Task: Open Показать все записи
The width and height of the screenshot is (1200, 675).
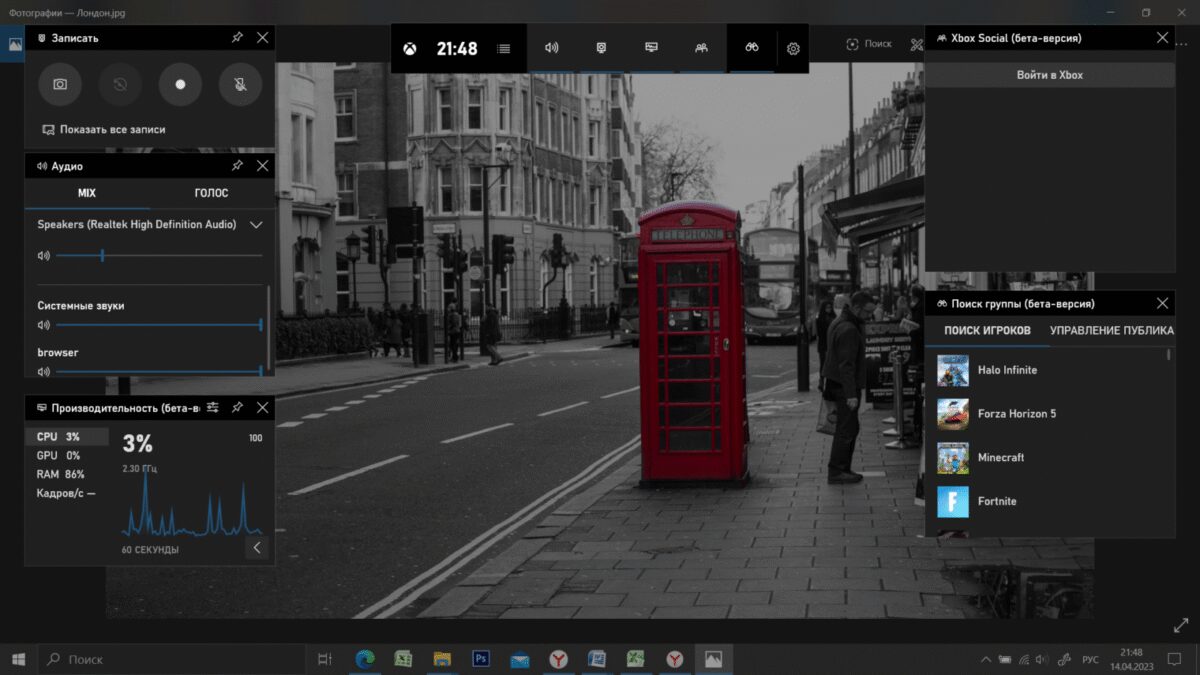Action: (110, 129)
